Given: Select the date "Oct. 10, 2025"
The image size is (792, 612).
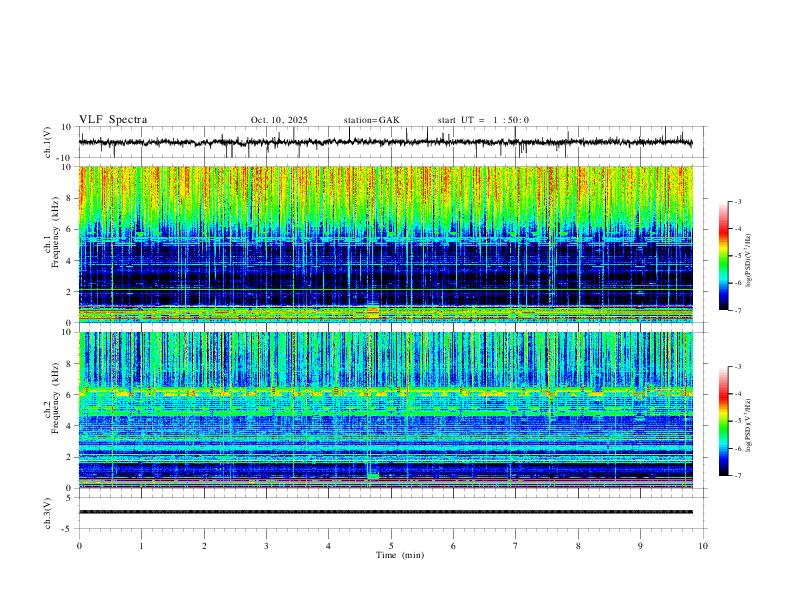Looking at the screenshot, I should 279,120.
